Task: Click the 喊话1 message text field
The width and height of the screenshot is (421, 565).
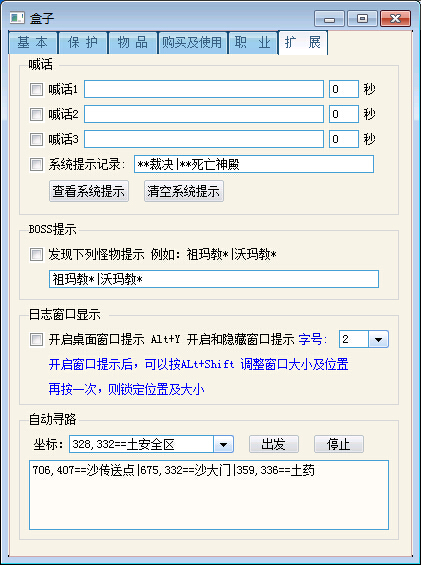Action: [x=204, y=89]
